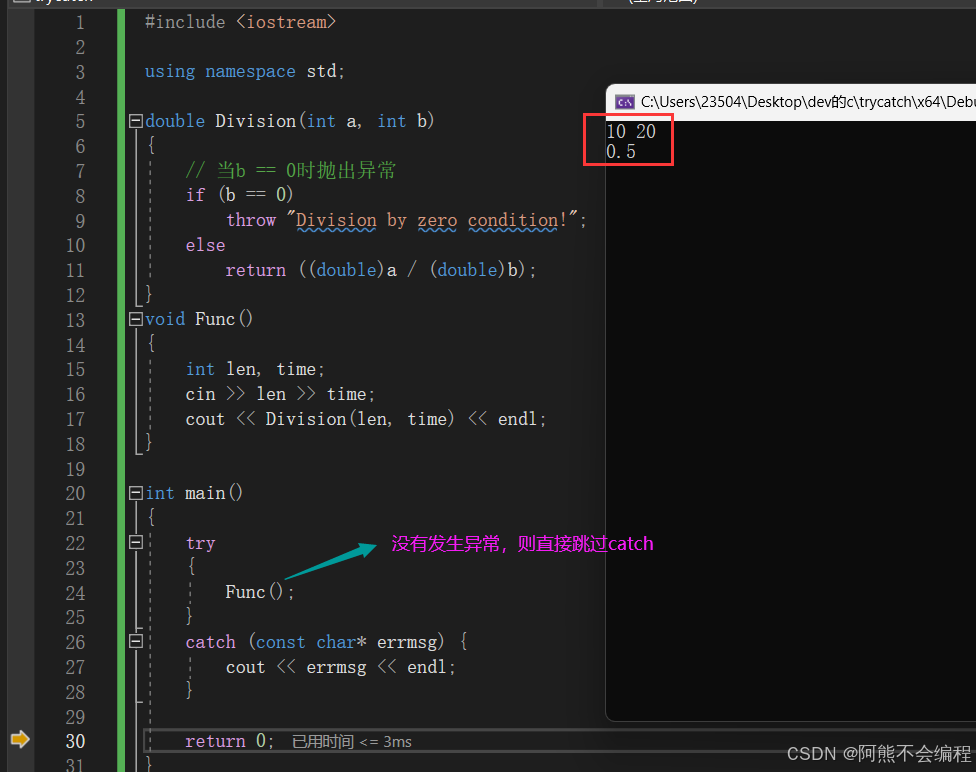Click 'cout << errmsg << endl;' line
This screenshot has width=976, height=772.
(340, 667)
